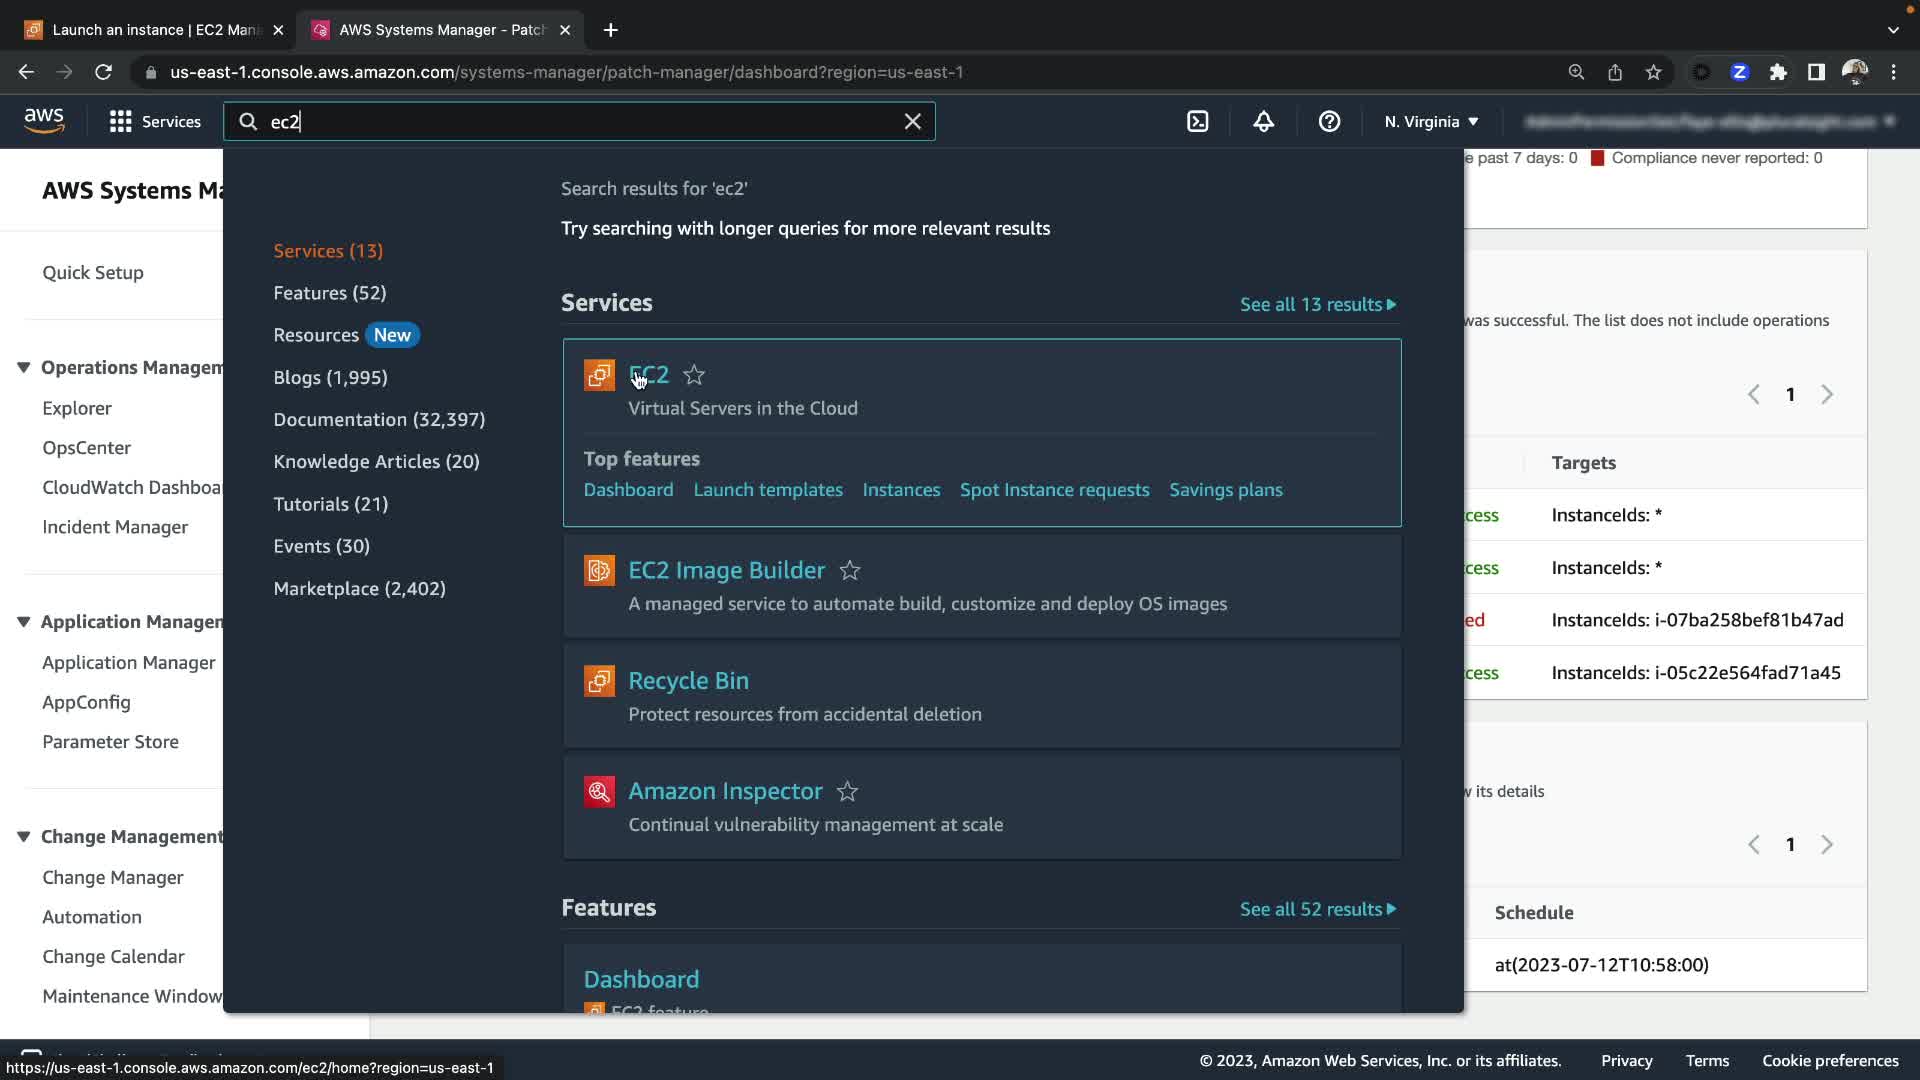Image resolution: width=1920 pixels, height=1080 pixels.
Task: Click inside the ec2 search field
Action: tap(580, 121)
